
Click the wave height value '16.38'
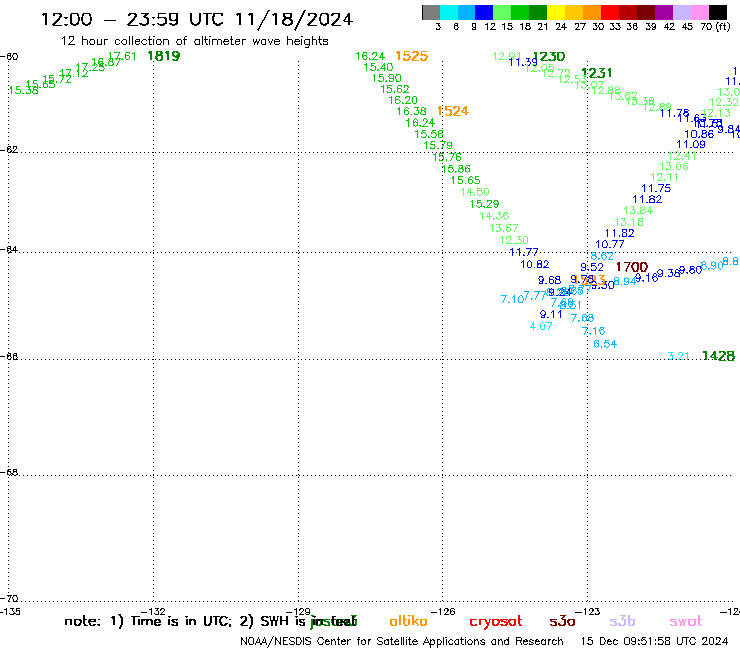412,111
